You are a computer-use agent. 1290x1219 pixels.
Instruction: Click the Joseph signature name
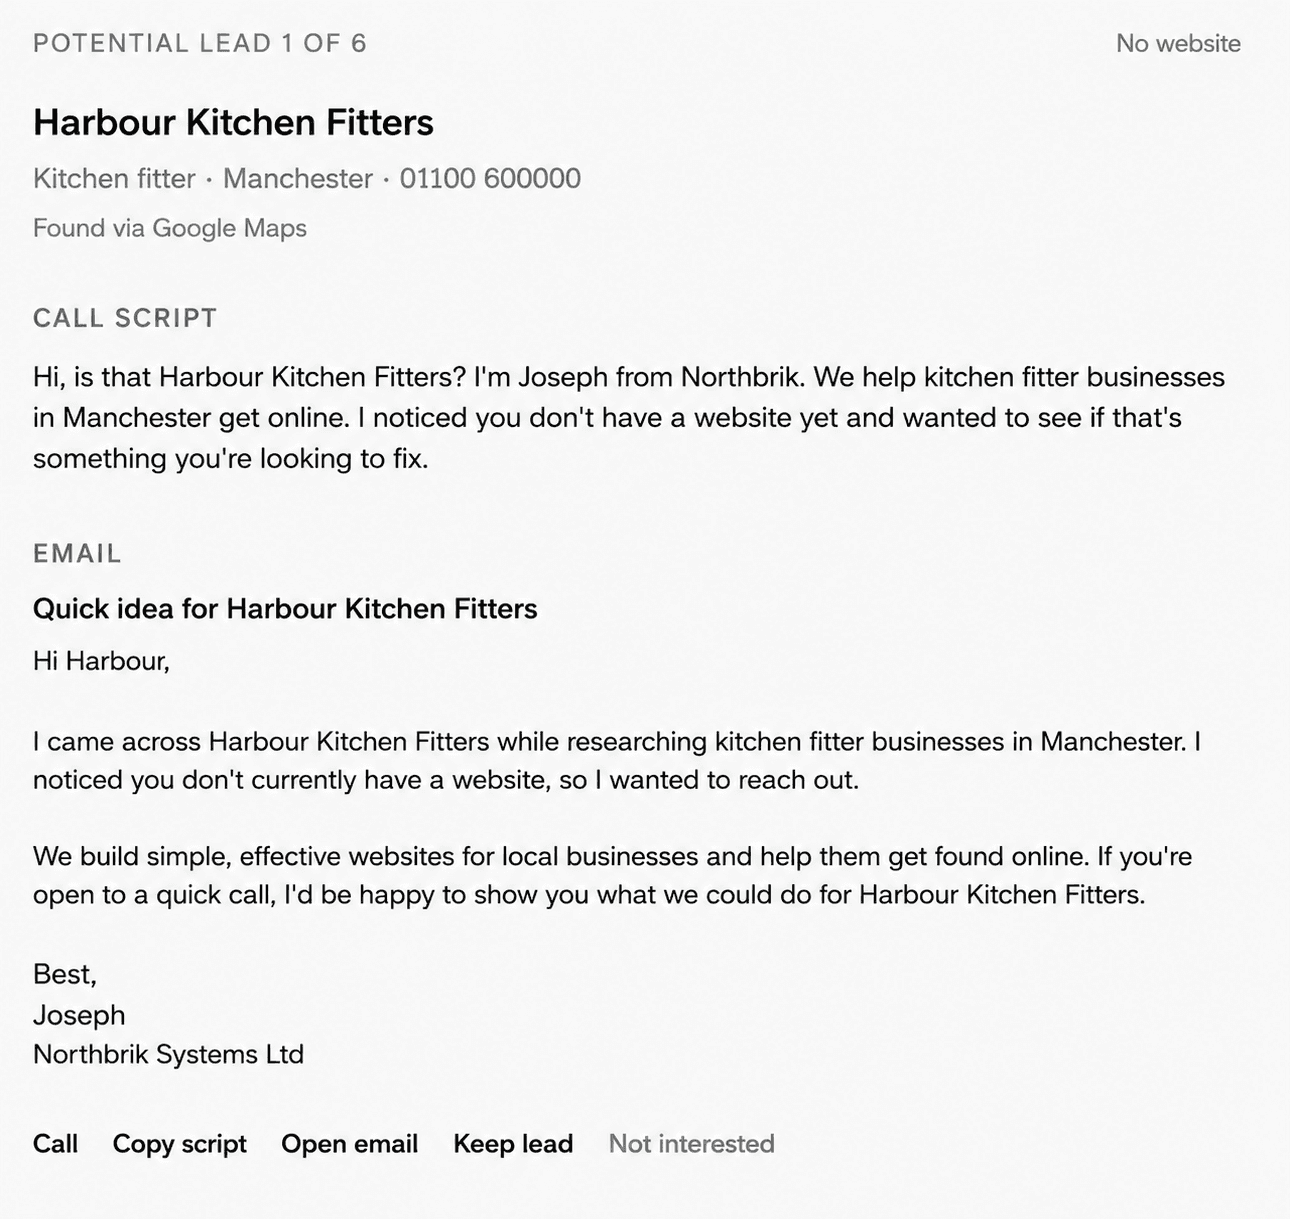pyautogui.click(x=79, y=1015)
